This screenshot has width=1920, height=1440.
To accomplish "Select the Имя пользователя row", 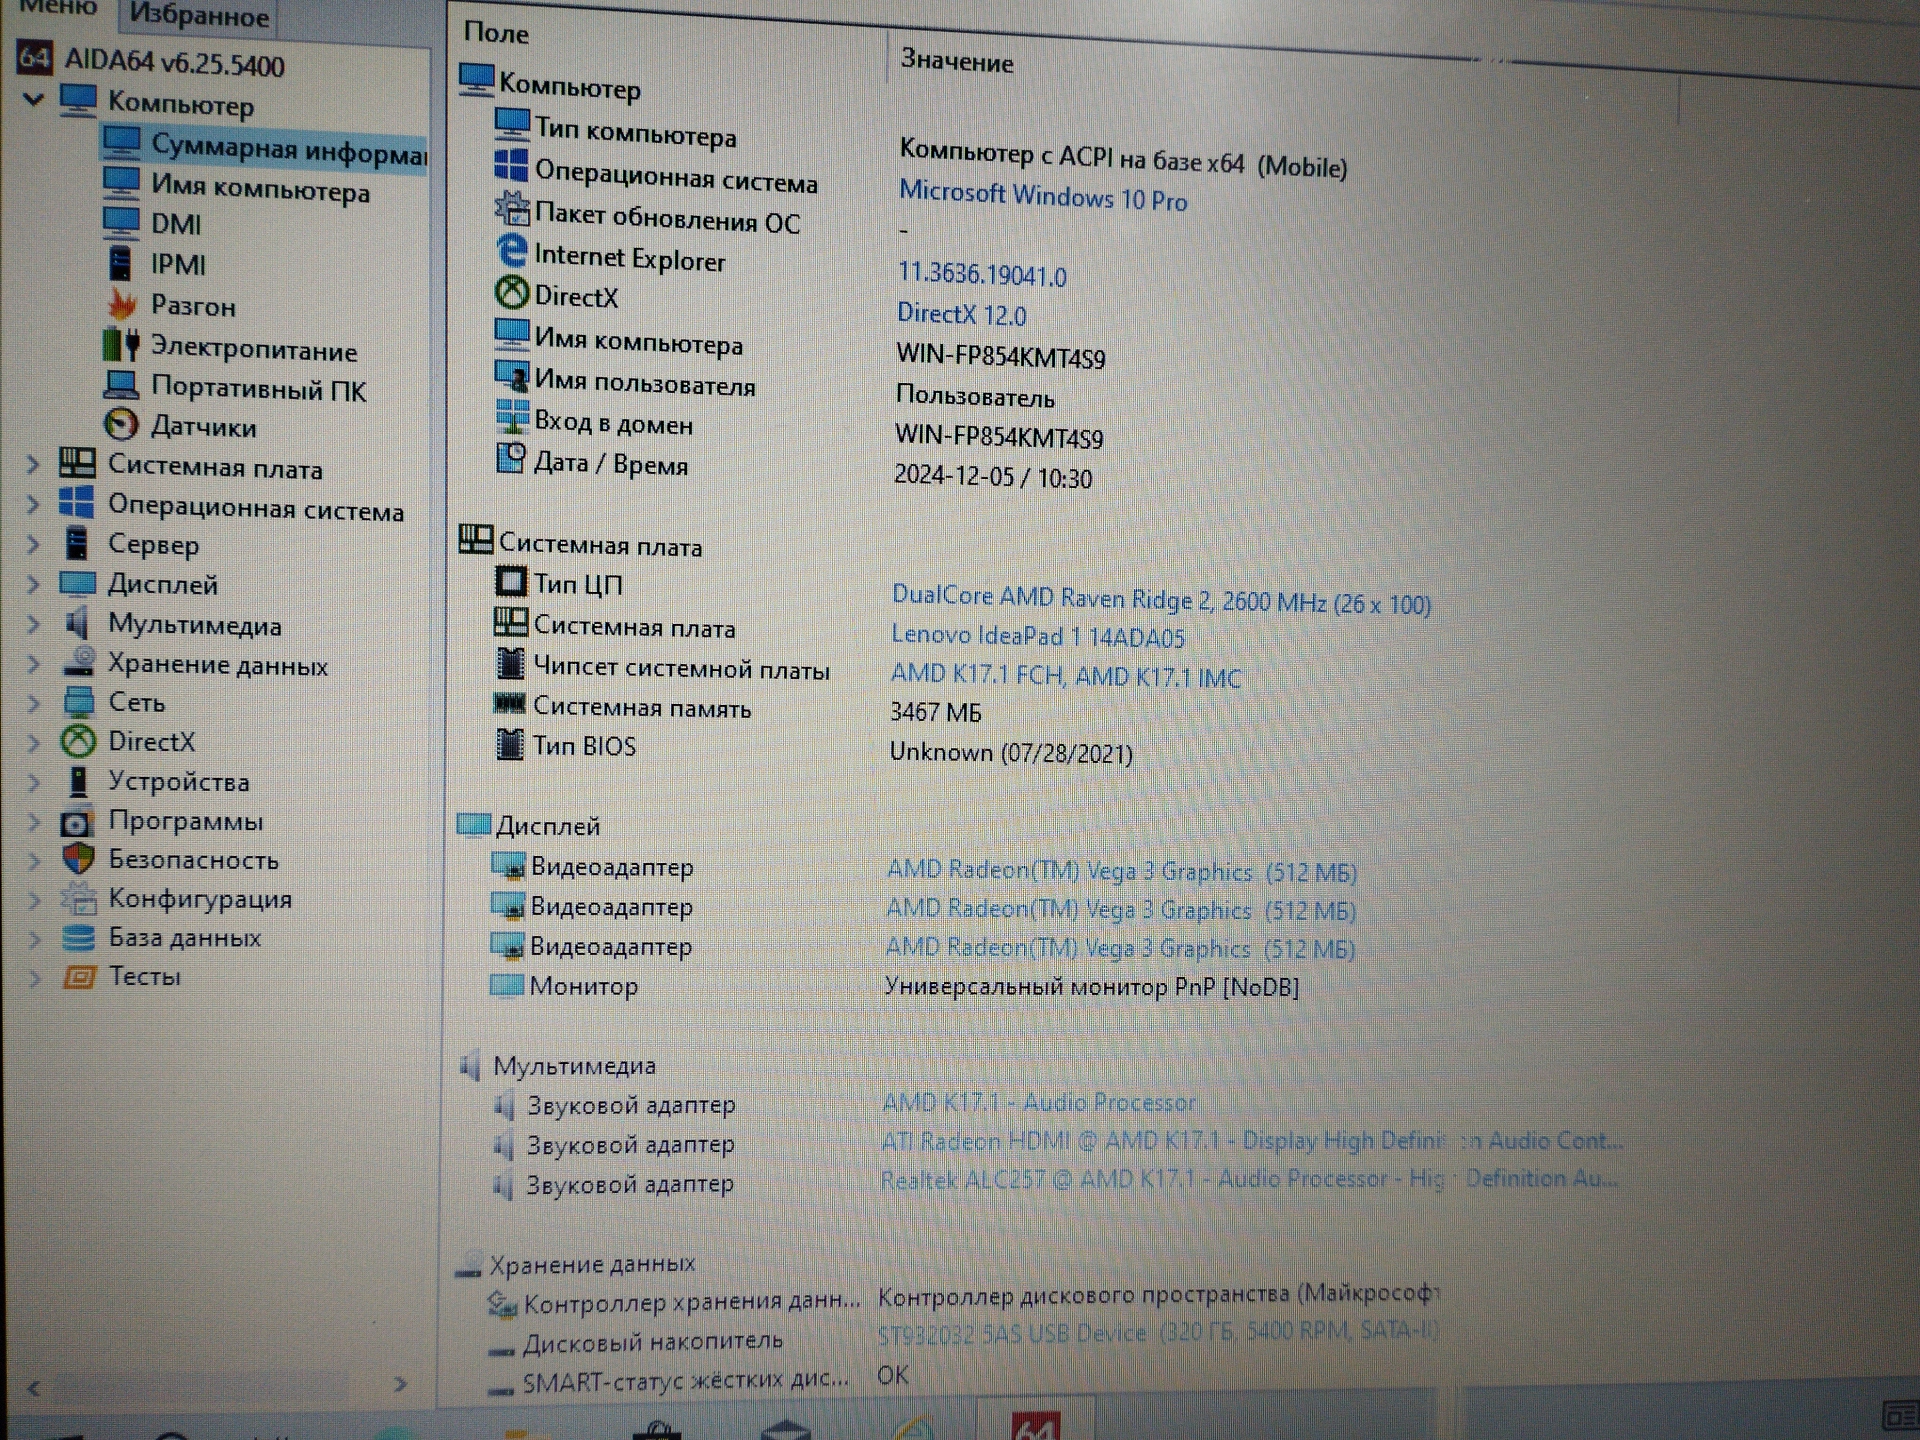I will tap(645, 383).
